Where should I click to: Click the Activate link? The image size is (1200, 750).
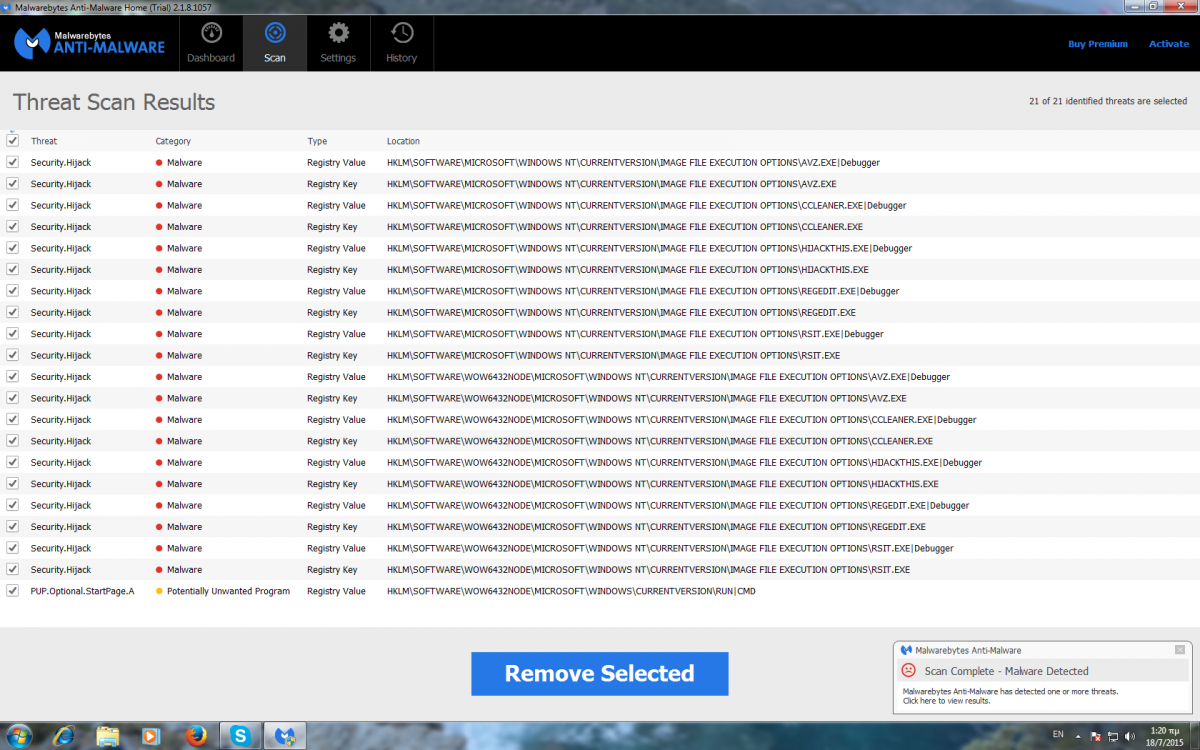[x=1169, y=44]
